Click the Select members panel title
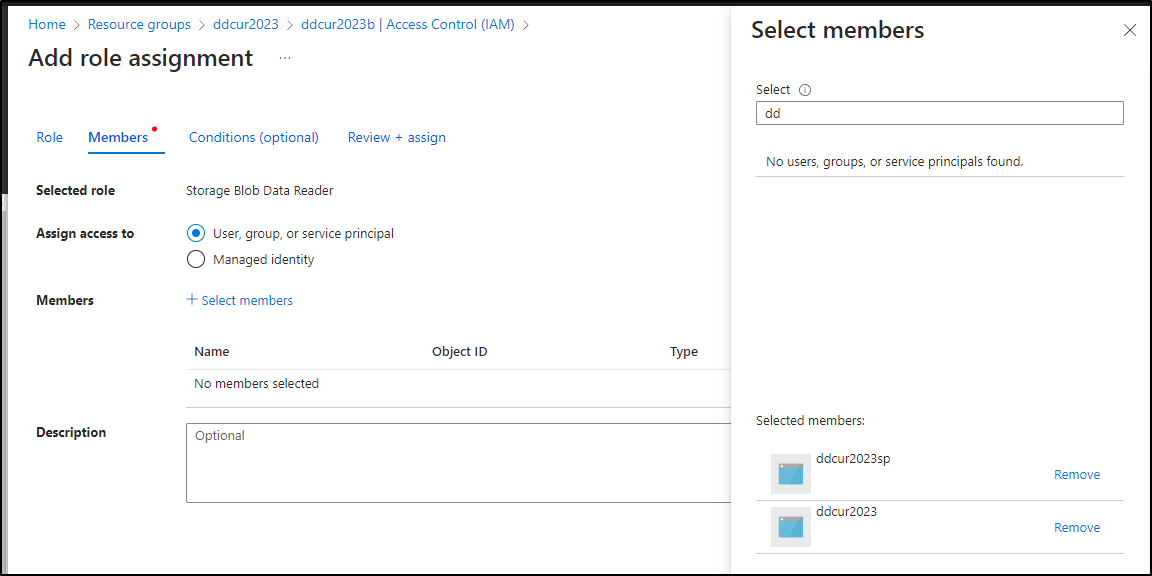1152x576 pixels. pos(838,30)
